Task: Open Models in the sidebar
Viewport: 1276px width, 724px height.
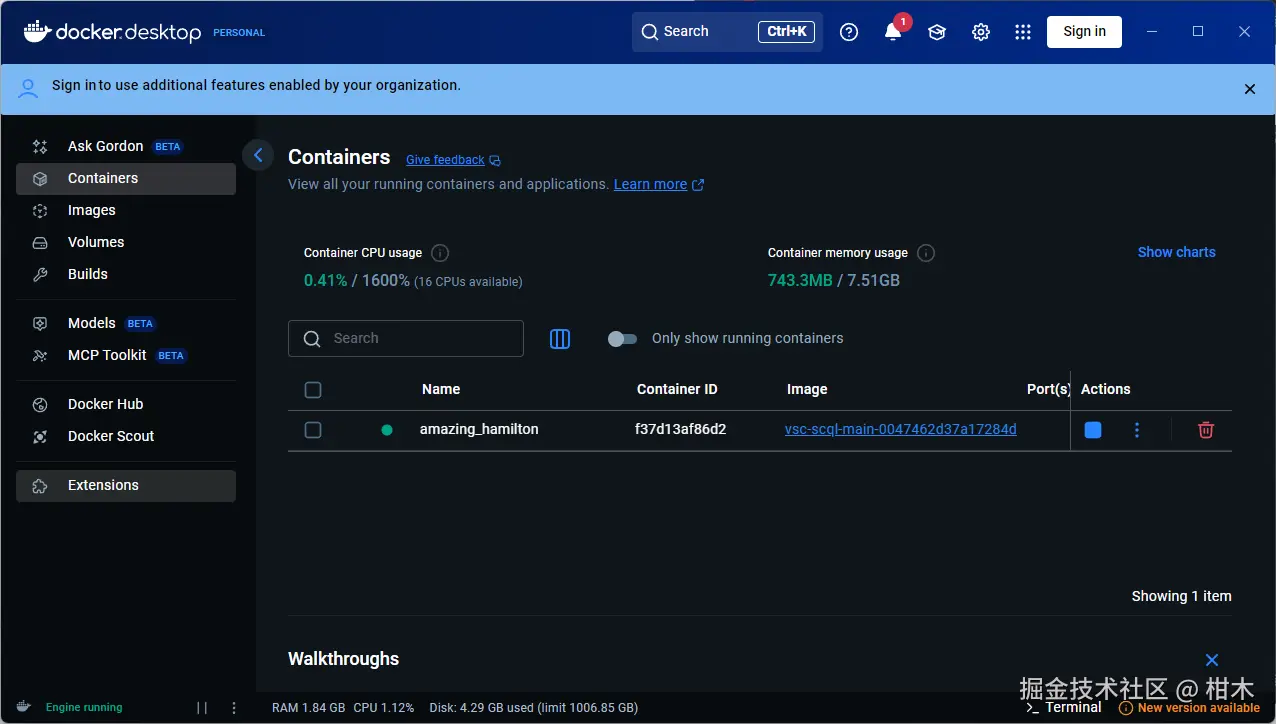Action: (126, 323)
